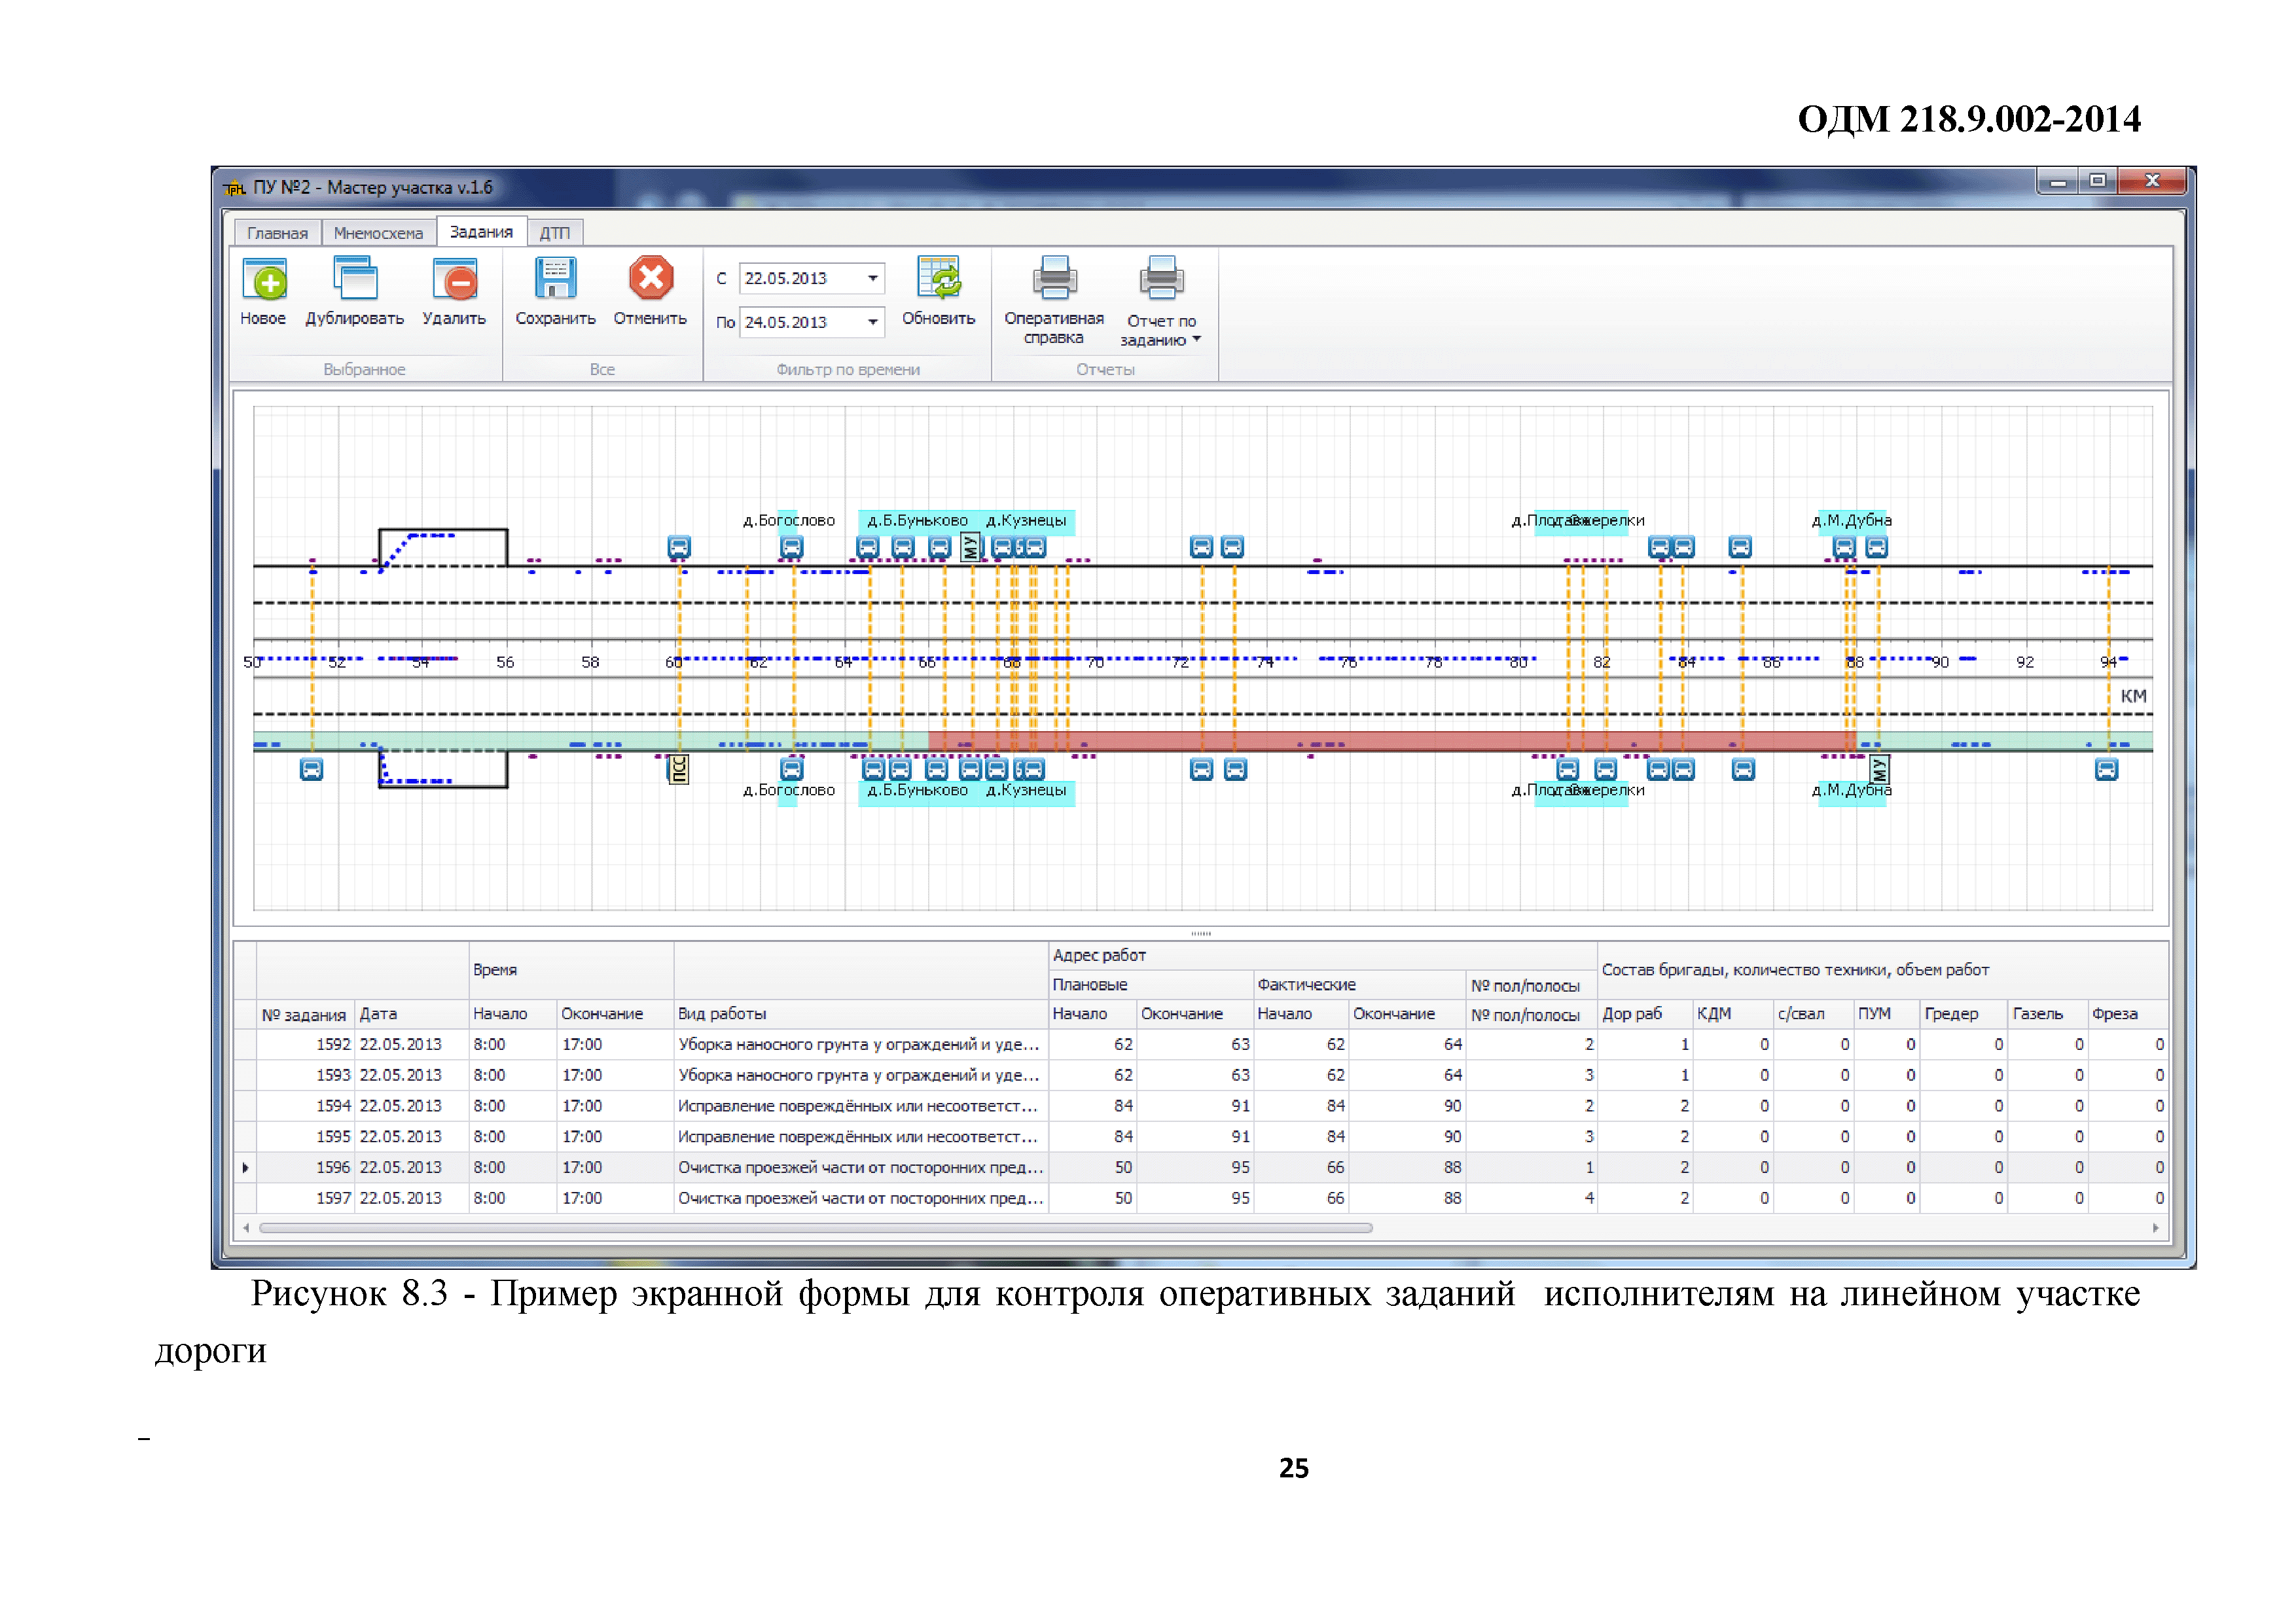2296x1624 pixels.
Task: Click the red Отменить cancel icon
Action: tap(650, 279)
